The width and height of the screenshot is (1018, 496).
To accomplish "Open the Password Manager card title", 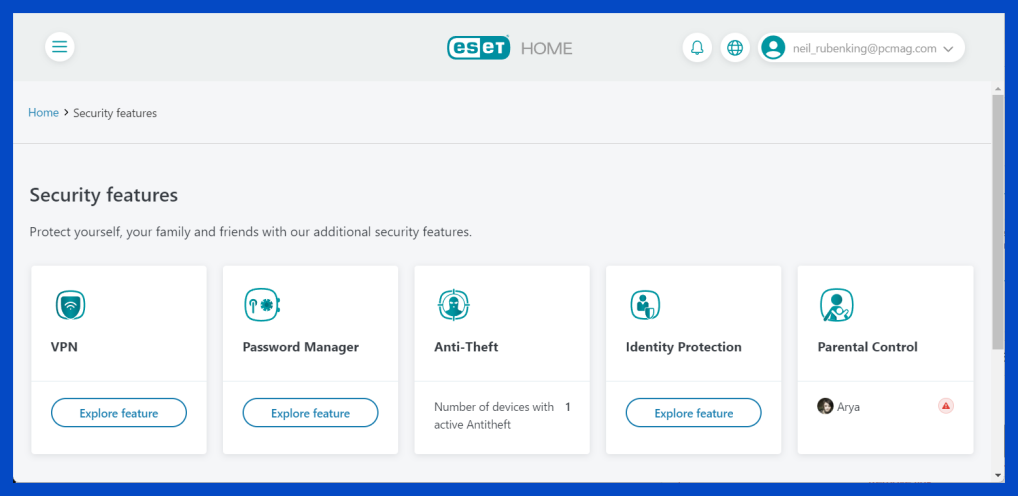I will pyautogui.click(x=301, y=347).
